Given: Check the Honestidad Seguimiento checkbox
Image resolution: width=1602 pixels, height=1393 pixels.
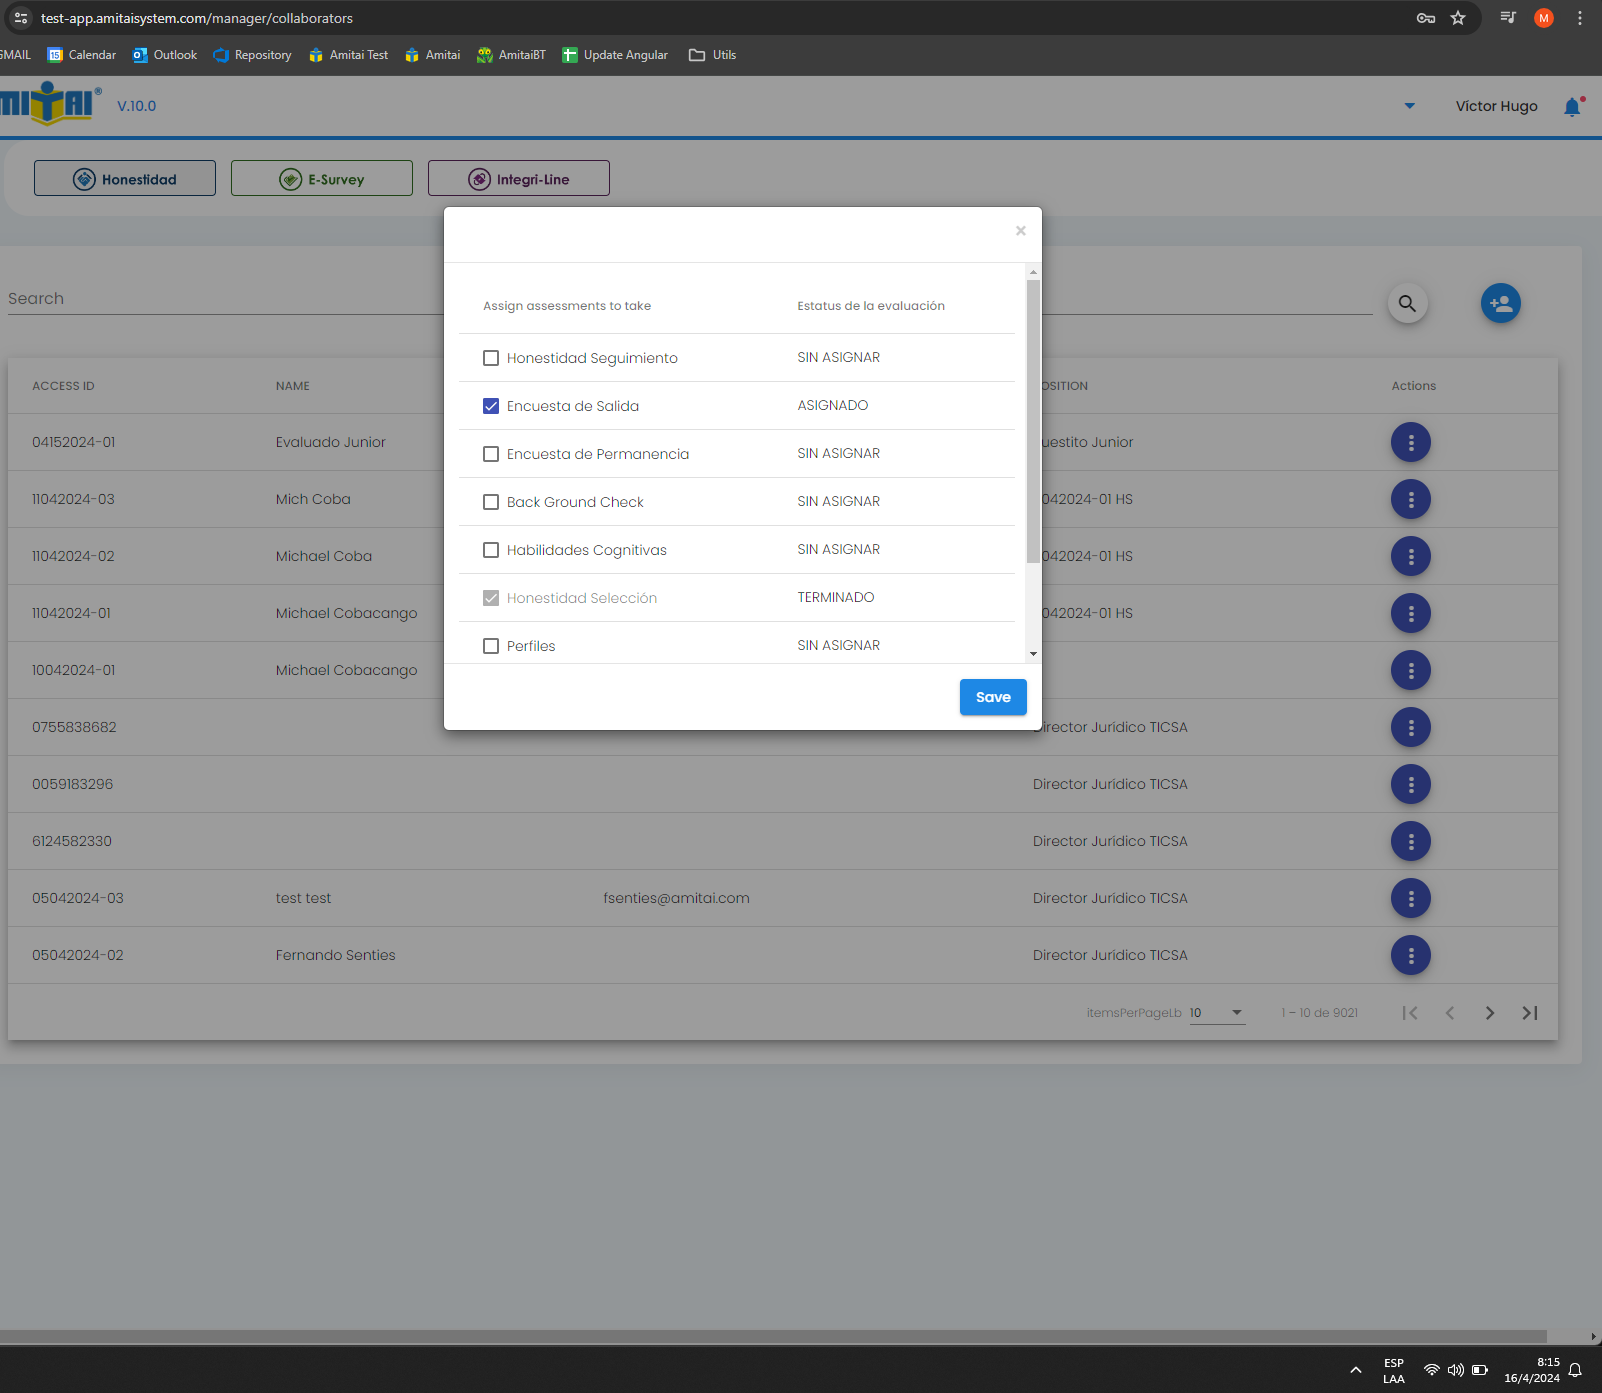Looking at the screenshot, I should coord(491,358).
